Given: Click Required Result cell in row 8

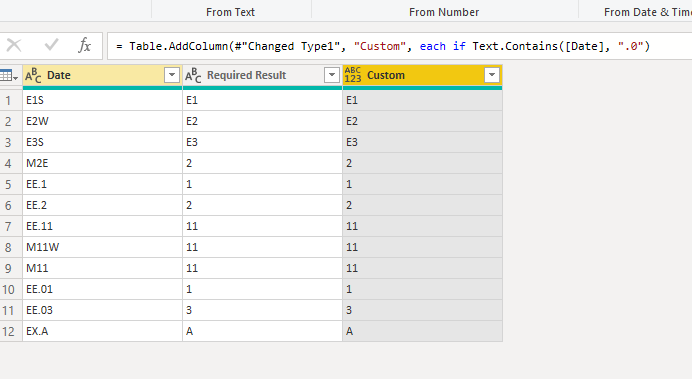Looking at the screenshot, I should pos(263,248).
